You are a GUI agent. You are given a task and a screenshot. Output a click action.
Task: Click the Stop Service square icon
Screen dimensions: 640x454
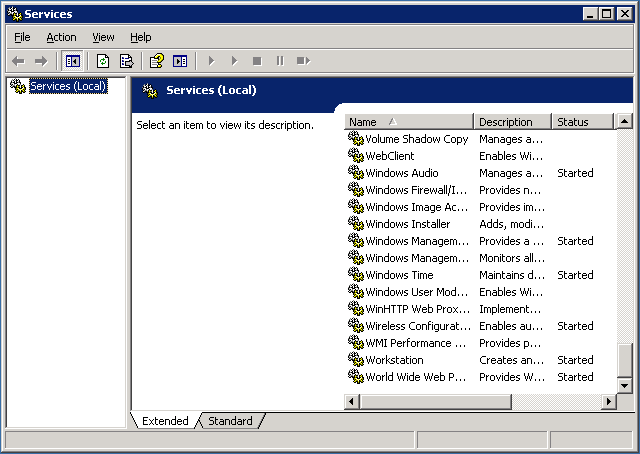pos(257,61)
